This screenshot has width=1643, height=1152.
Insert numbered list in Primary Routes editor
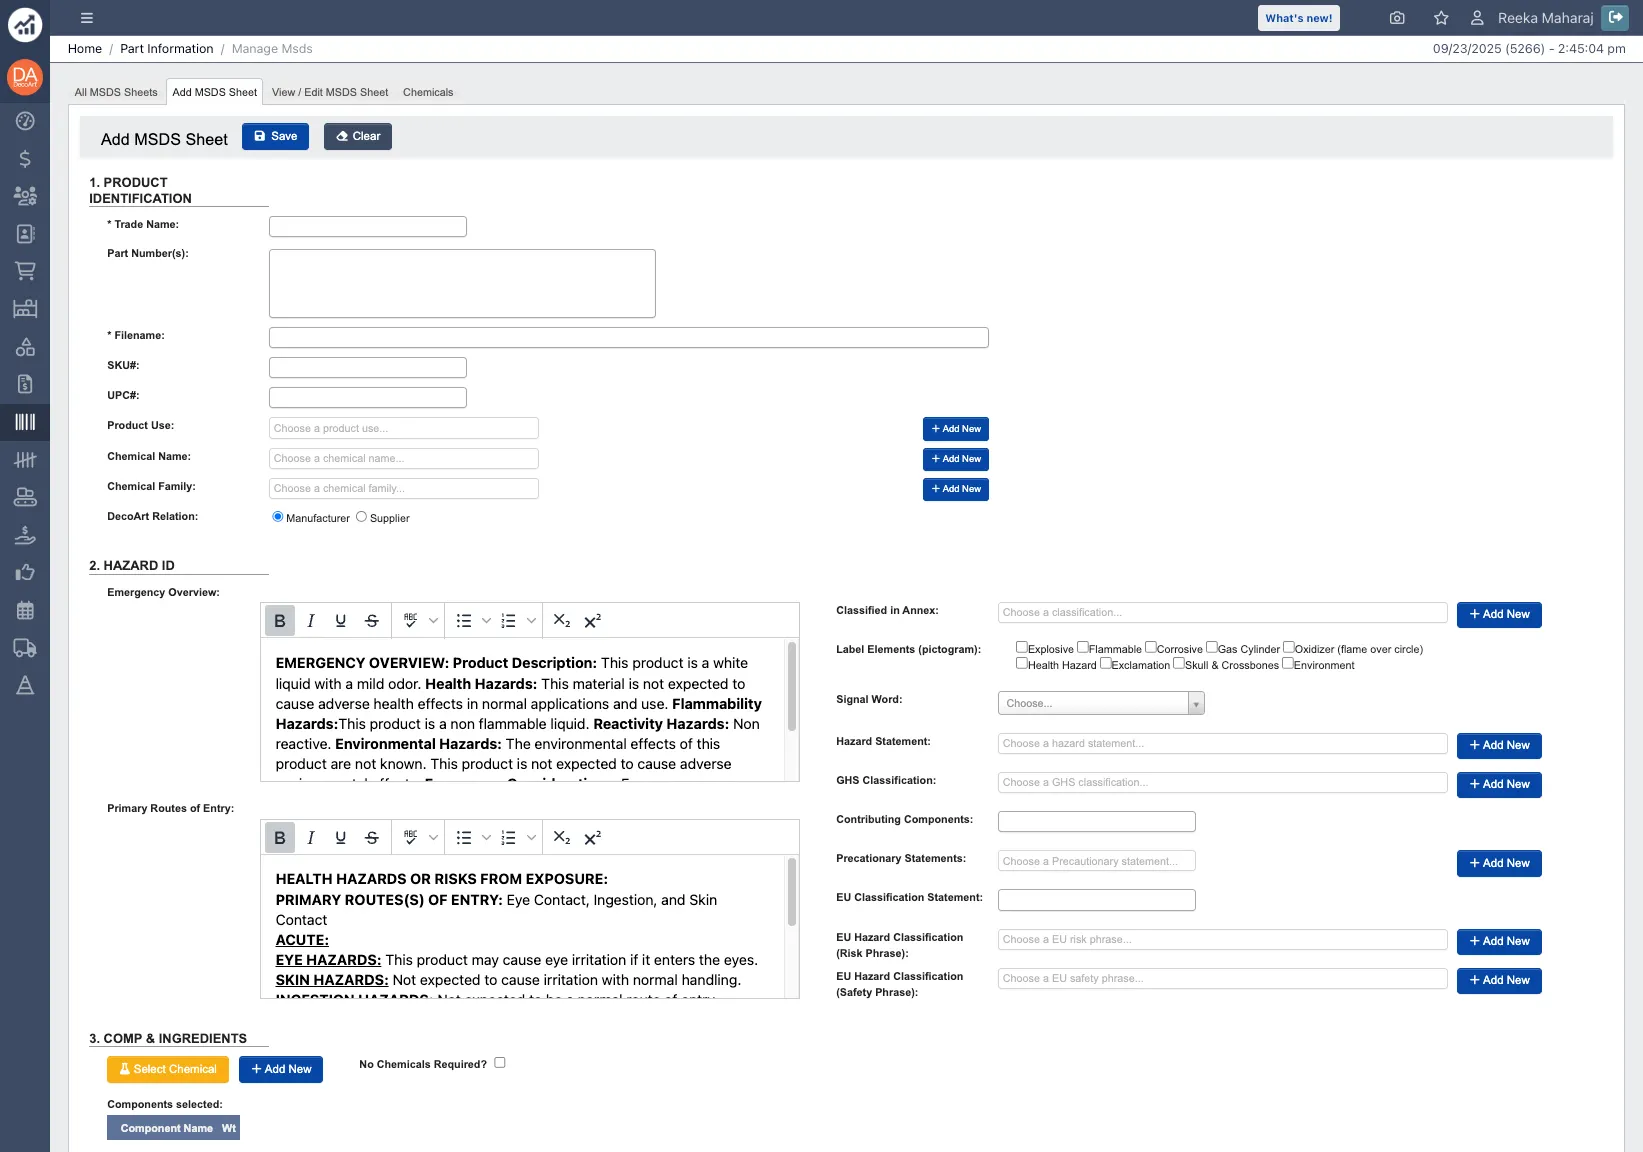(x=509, y=838)
